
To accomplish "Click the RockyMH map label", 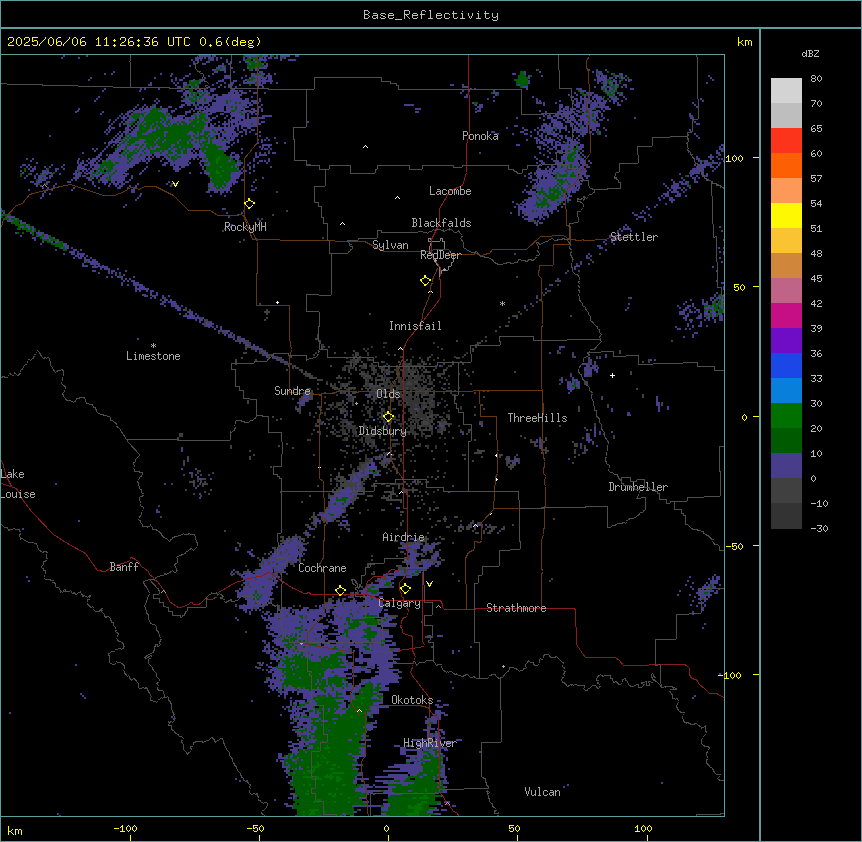I will [245, 227].
